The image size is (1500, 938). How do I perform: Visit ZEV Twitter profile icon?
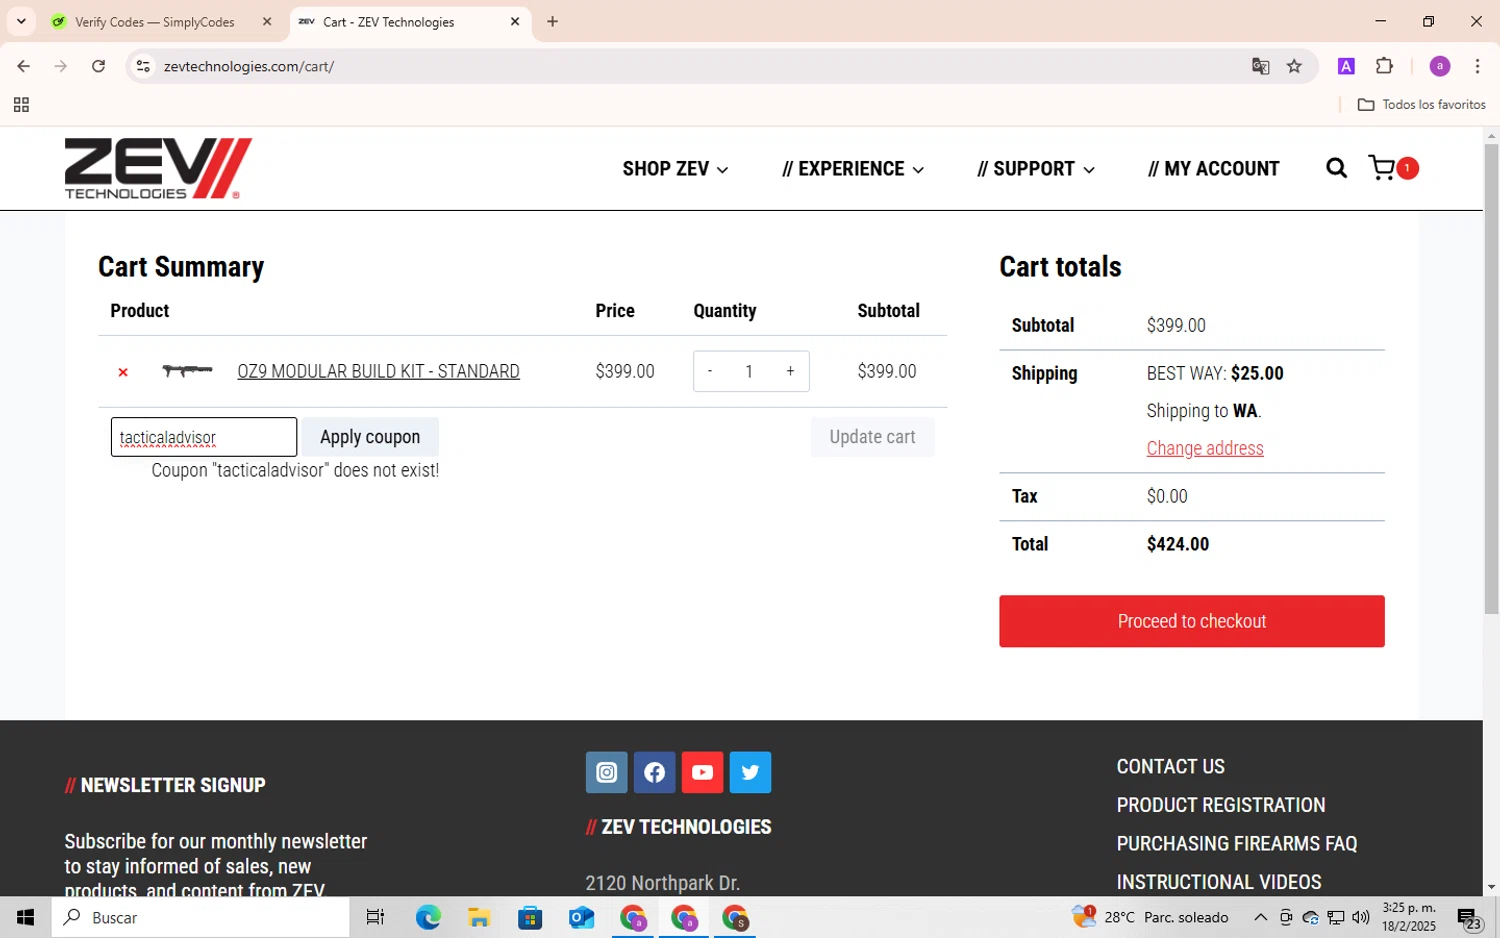(751, 772)
